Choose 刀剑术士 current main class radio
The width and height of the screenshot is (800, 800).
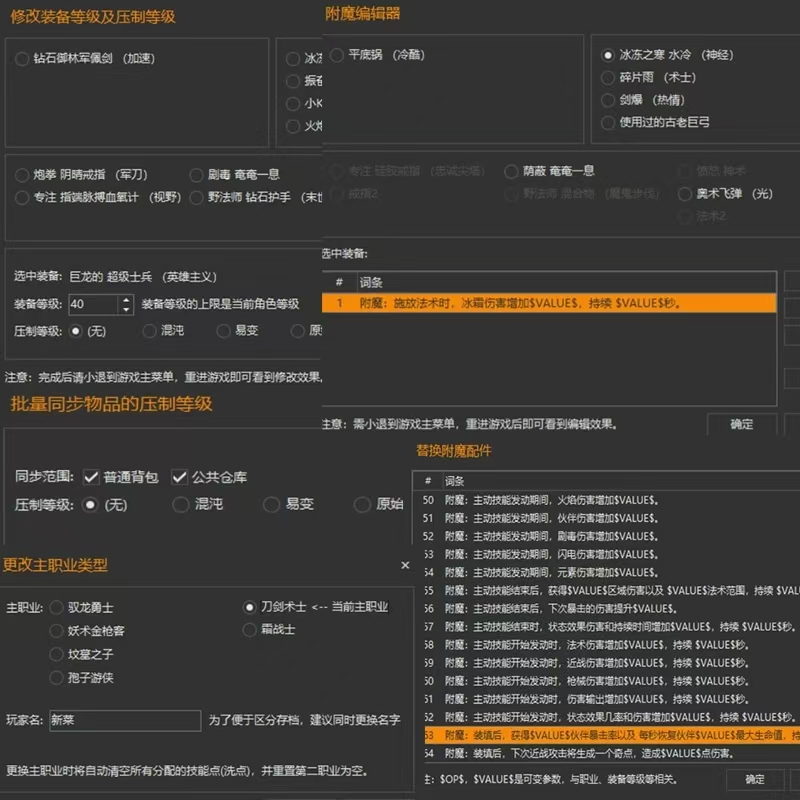click(249, 607)
